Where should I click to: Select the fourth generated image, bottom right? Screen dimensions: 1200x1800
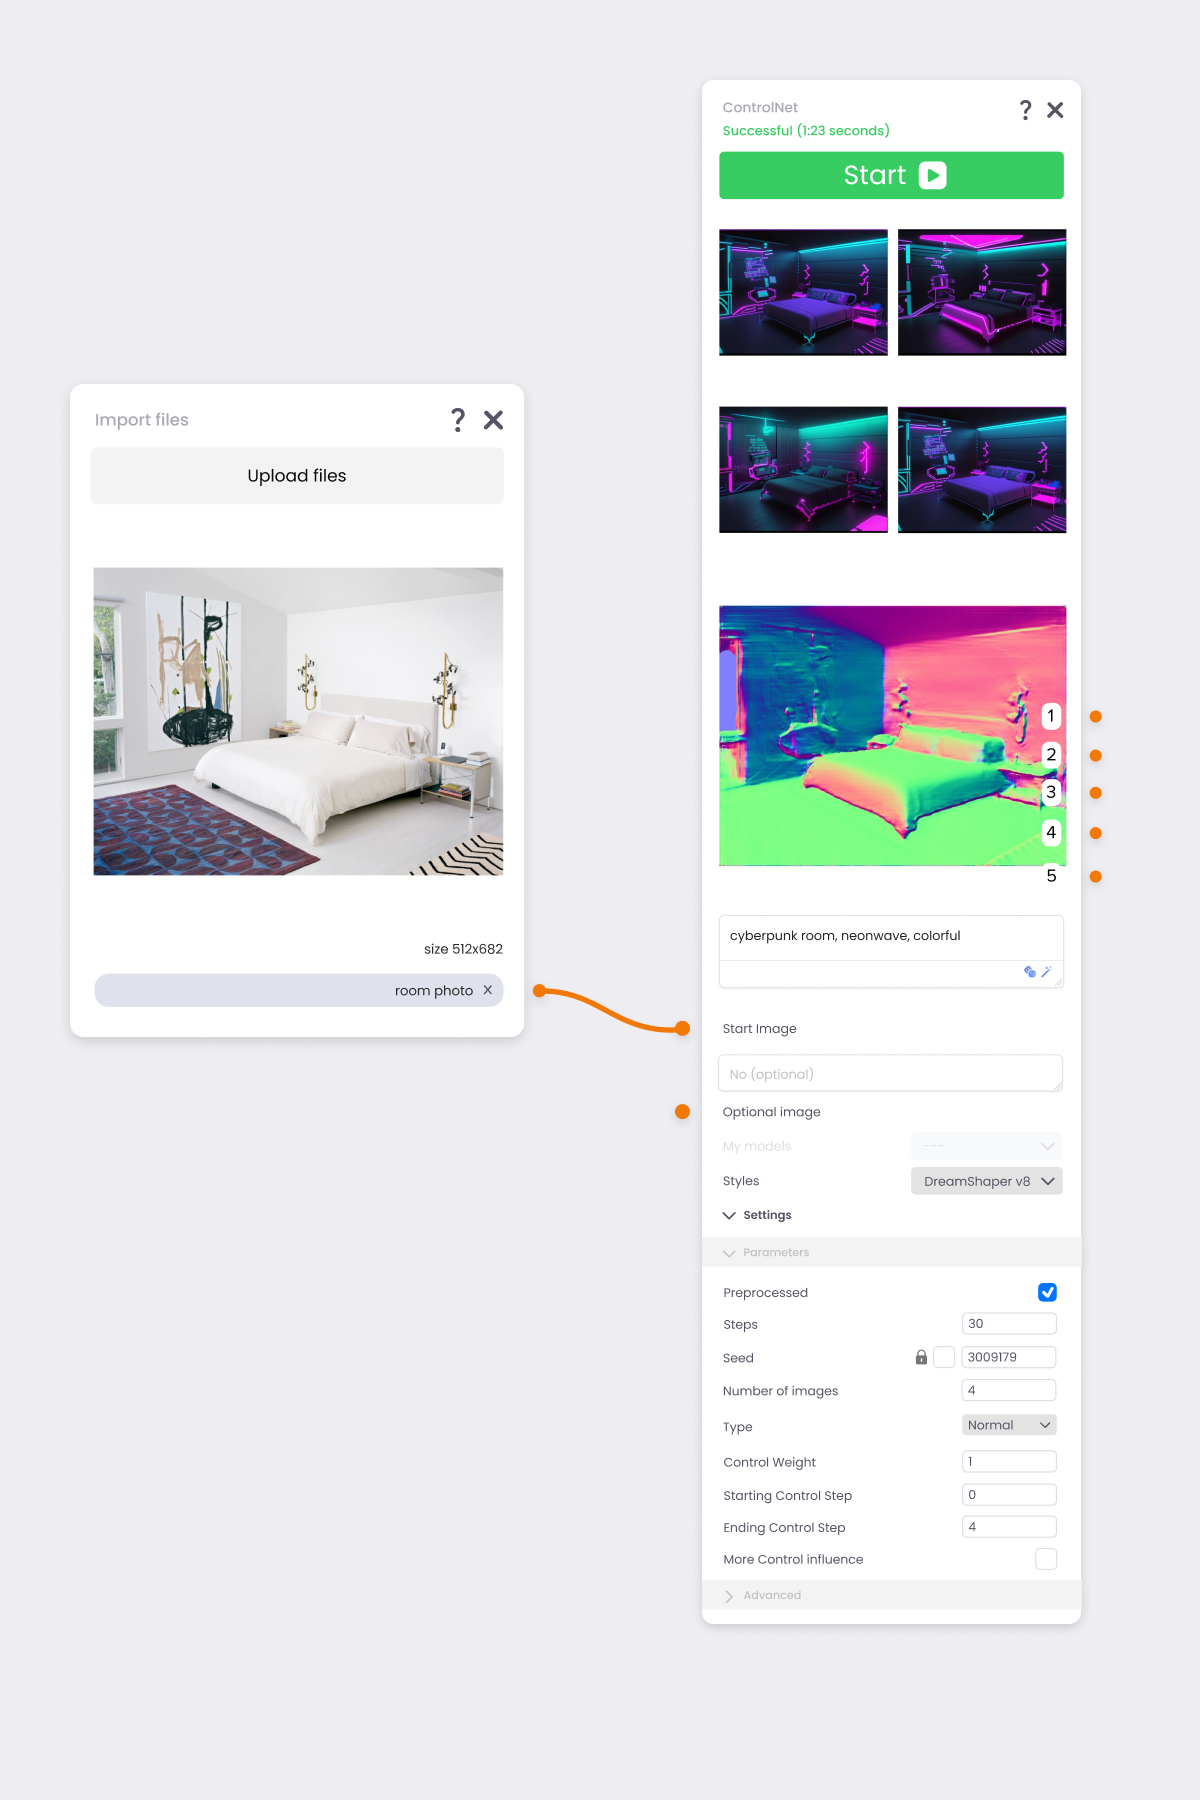[x=982, y=469]
